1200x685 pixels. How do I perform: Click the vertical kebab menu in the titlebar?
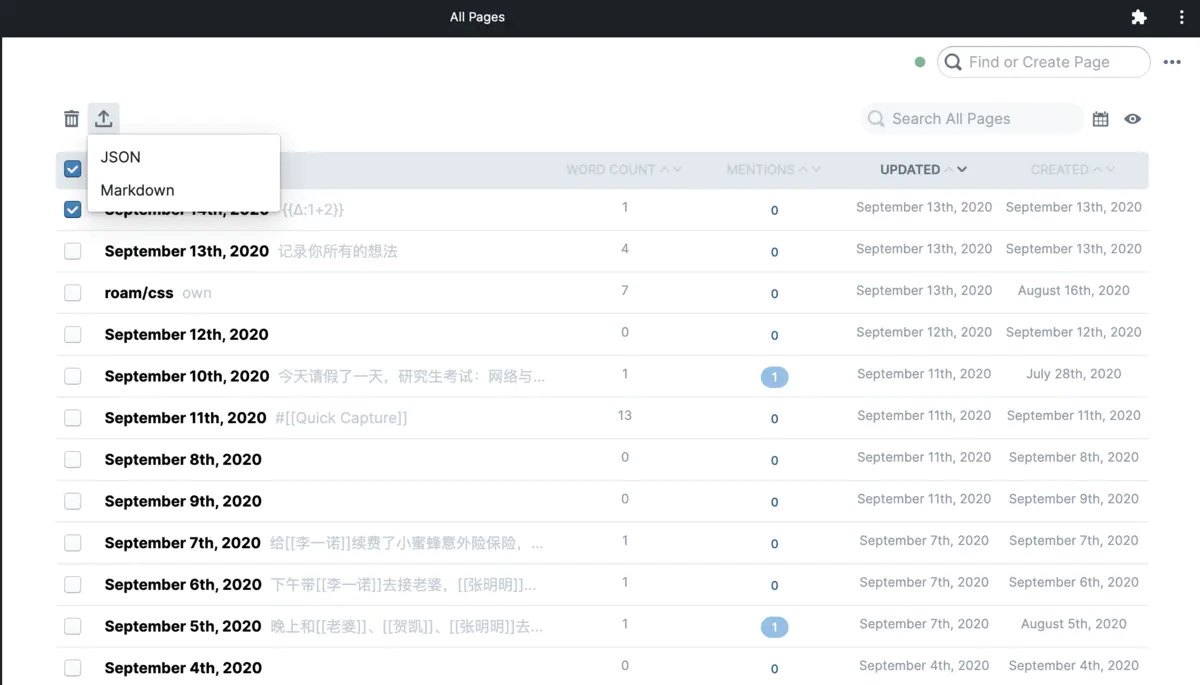tap(1181, 17)
